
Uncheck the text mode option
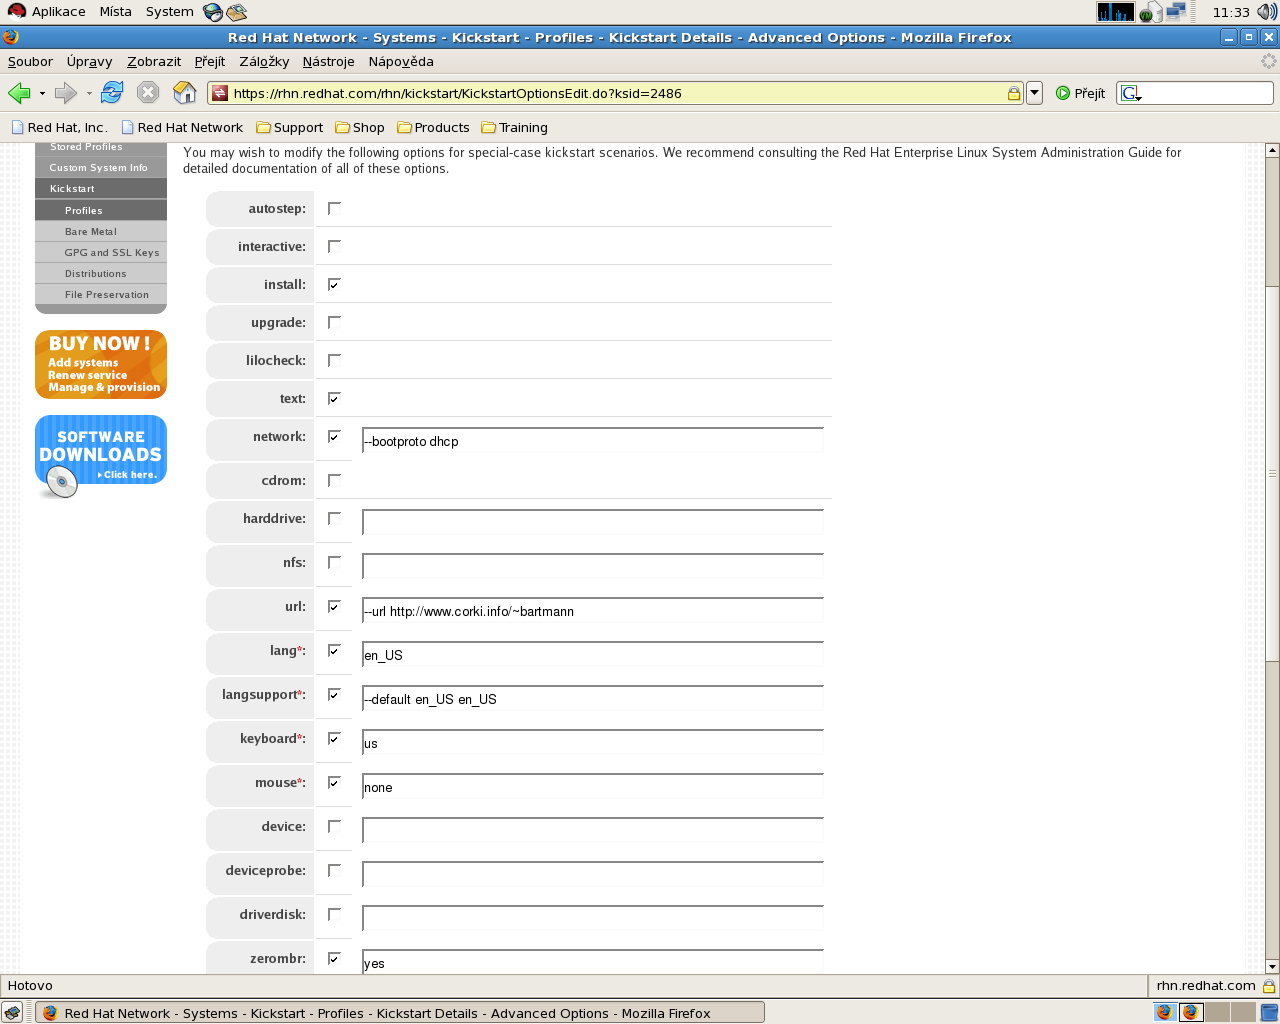pyautogui.click(x=334, y=398)
